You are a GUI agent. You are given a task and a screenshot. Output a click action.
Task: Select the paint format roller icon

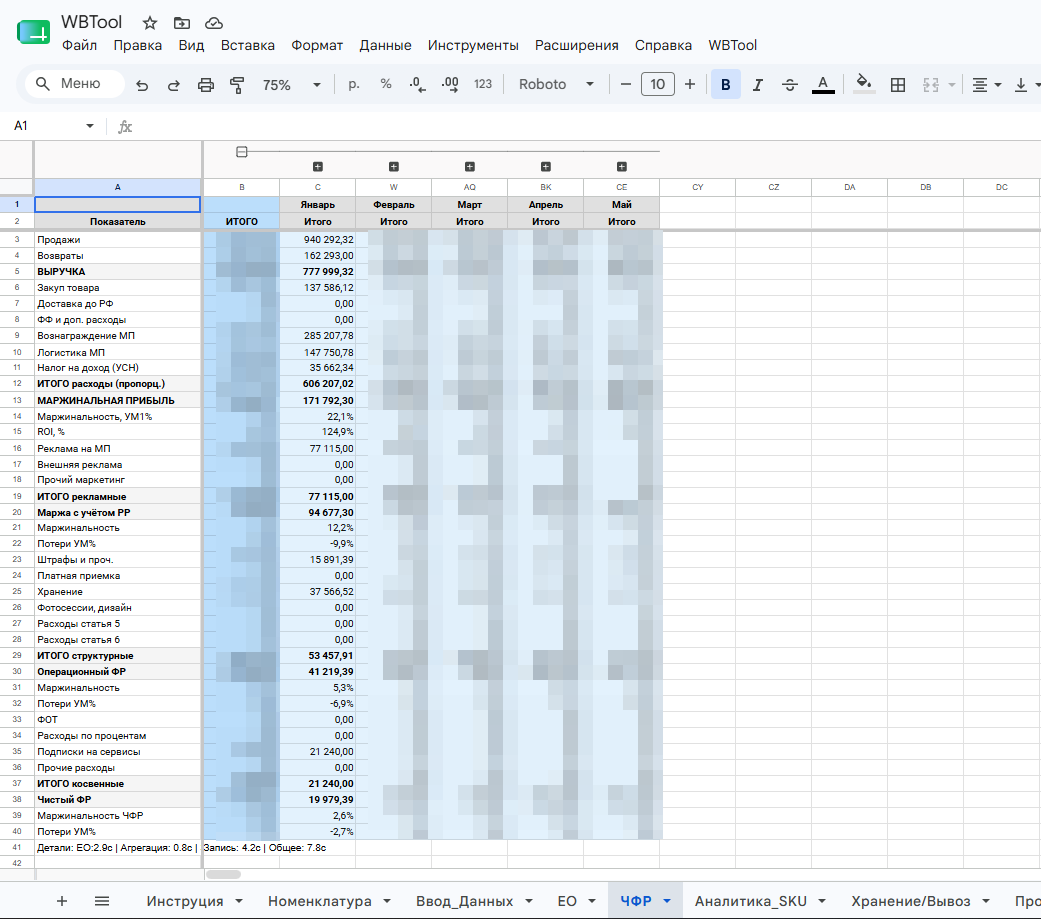pyautogui.click(x=237, y=85)
